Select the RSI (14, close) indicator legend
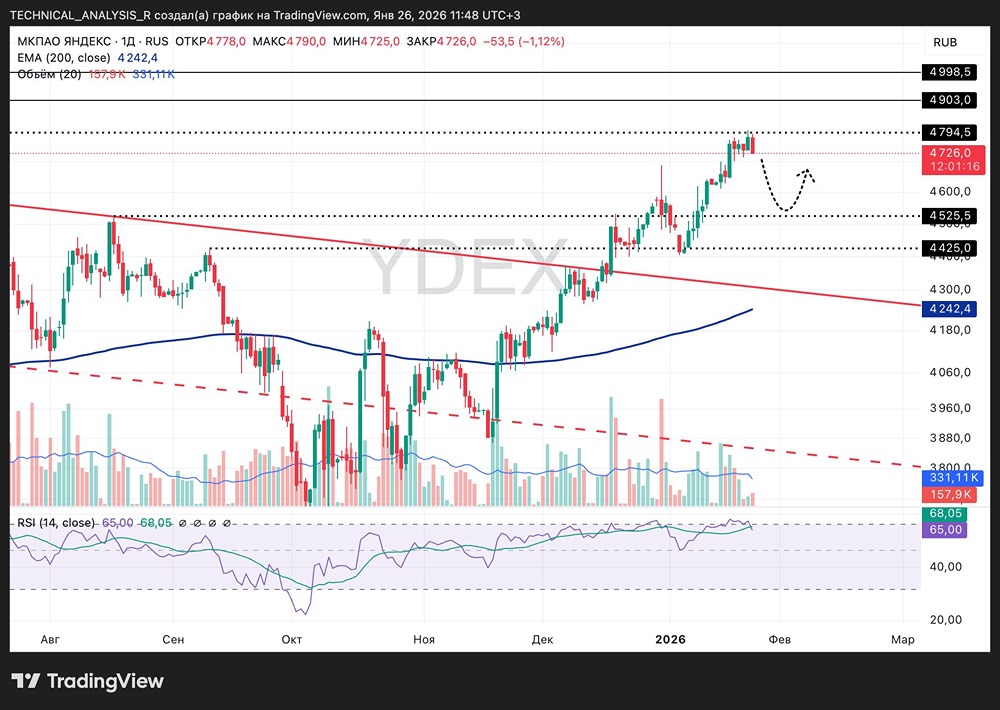 55,523
